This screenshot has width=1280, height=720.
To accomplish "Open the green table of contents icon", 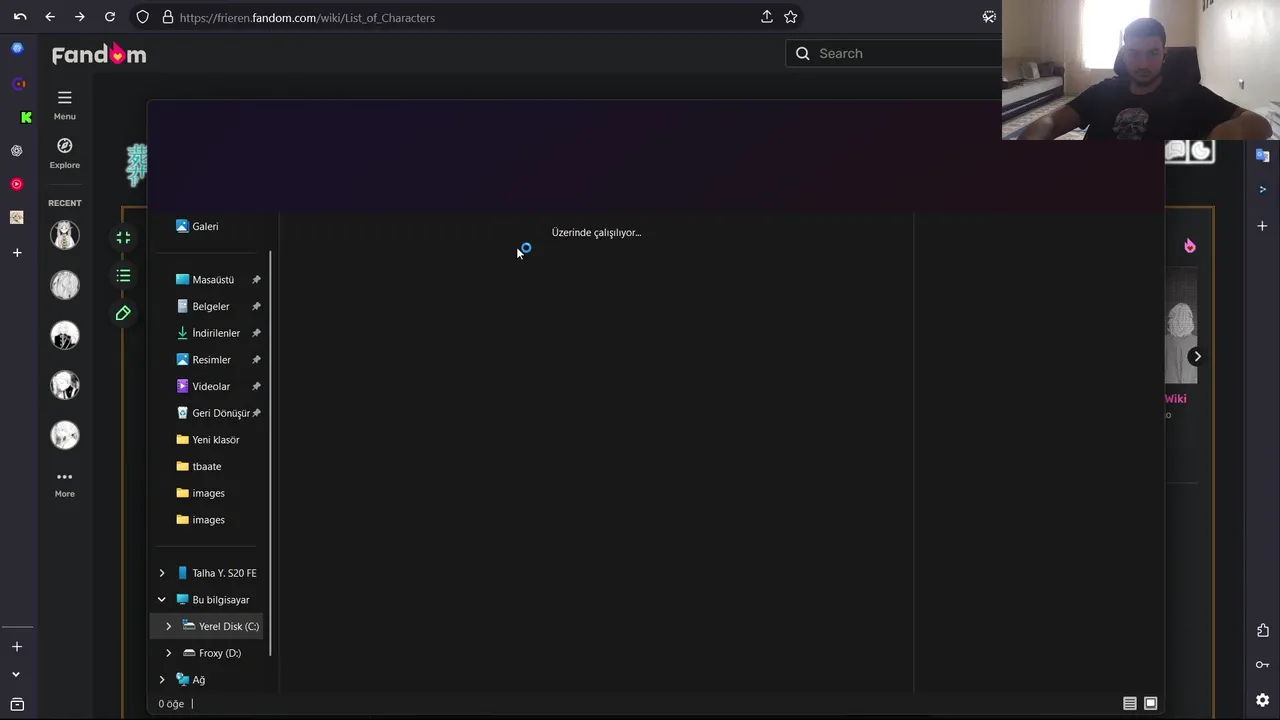I will point(123,276).
